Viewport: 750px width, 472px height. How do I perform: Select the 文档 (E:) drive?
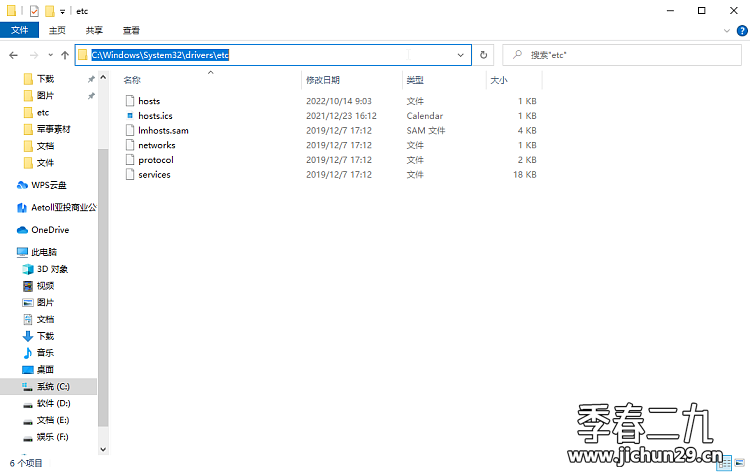(x=53, y=420)
